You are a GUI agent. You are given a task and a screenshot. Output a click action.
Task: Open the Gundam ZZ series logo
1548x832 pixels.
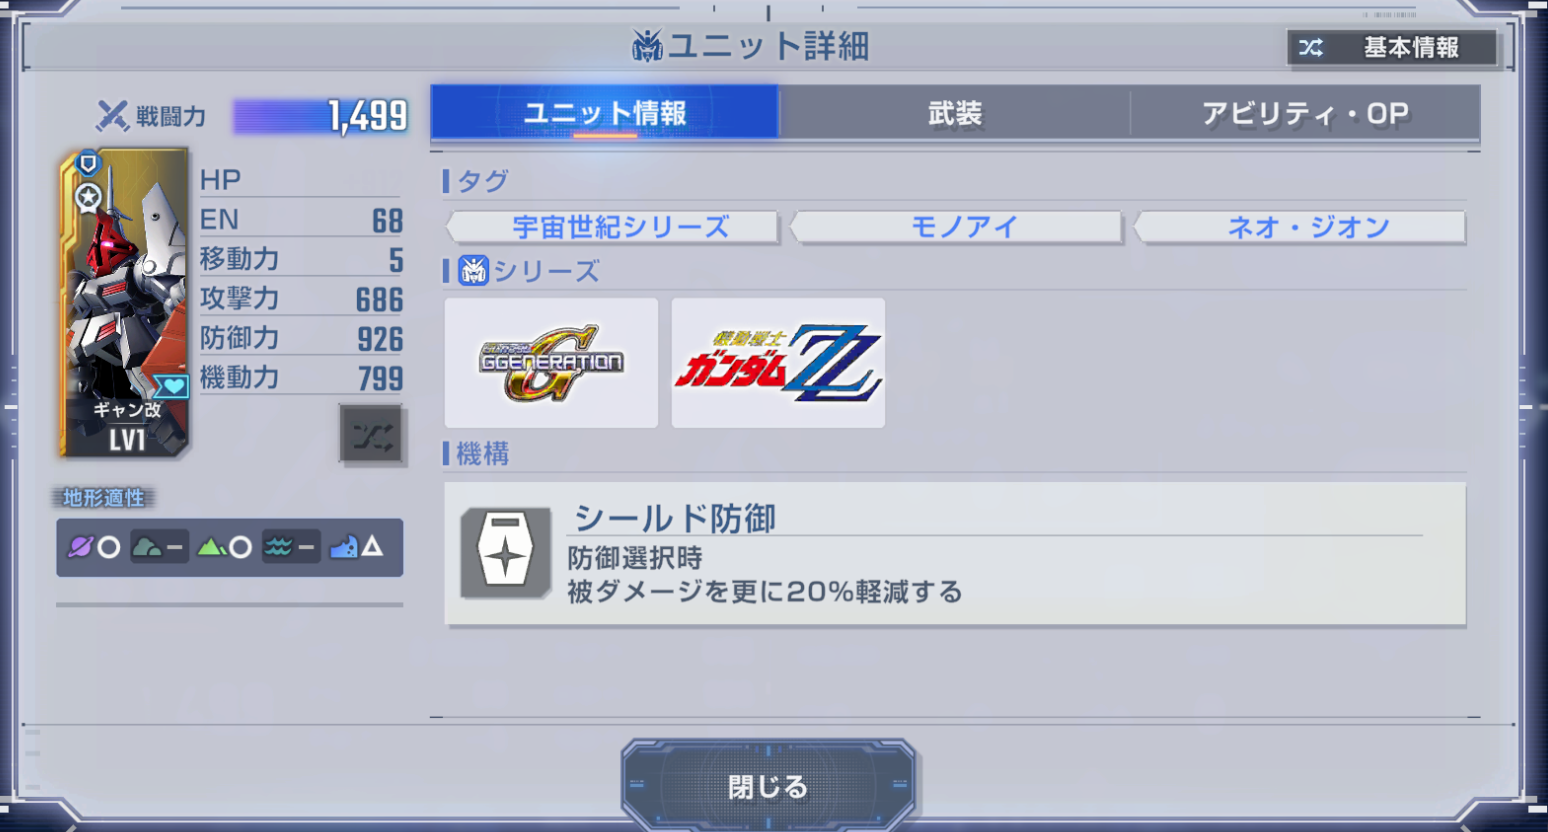[778, 363]
